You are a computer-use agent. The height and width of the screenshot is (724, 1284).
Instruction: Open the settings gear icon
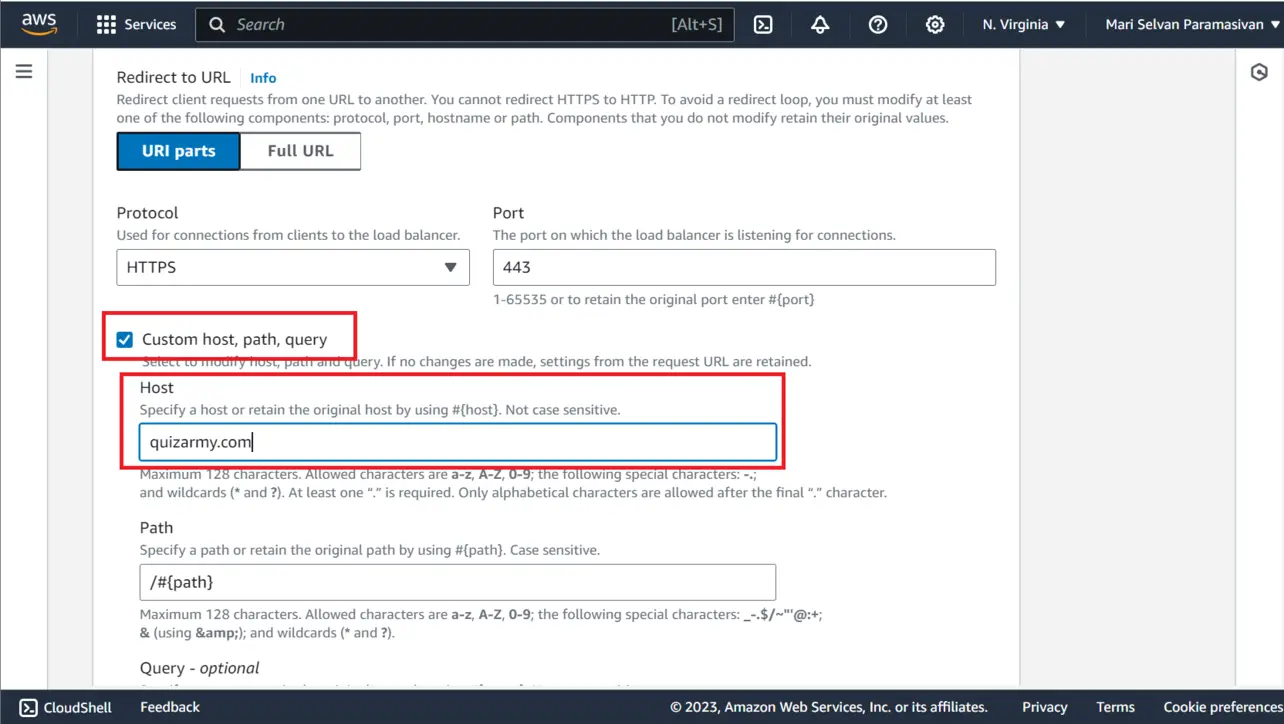pos(935,24)
